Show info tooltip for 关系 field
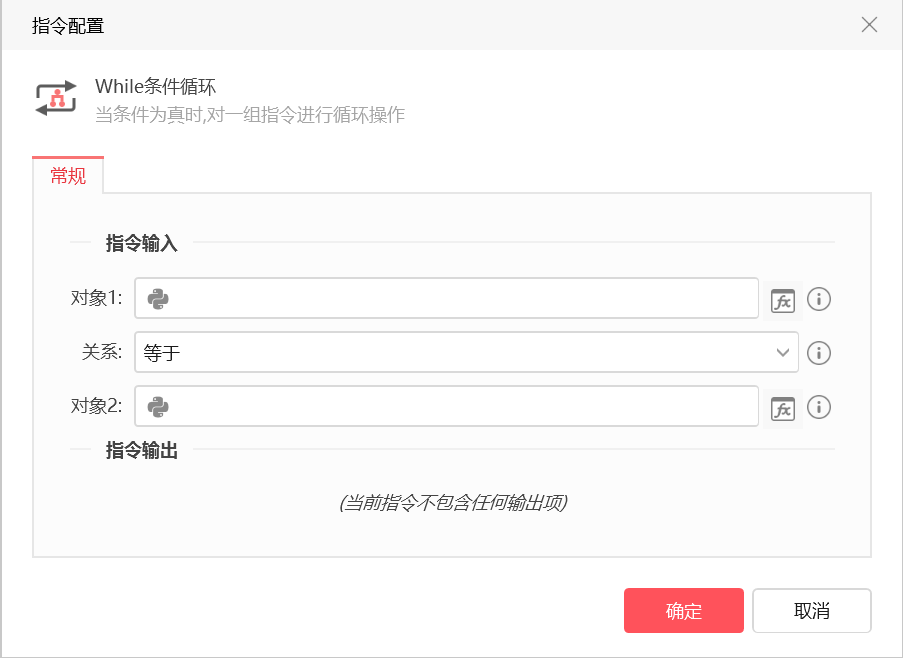The width and height of the screenshot is (903, 658). tap(818, 352)
